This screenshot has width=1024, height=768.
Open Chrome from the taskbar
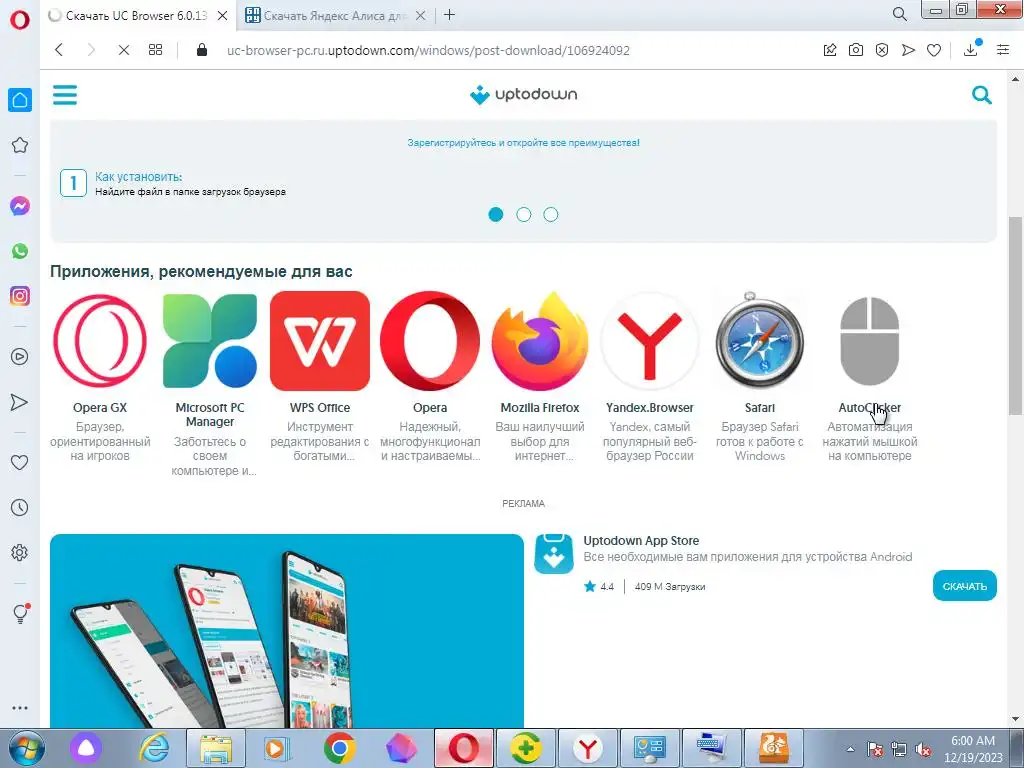(x=339, y=748)
